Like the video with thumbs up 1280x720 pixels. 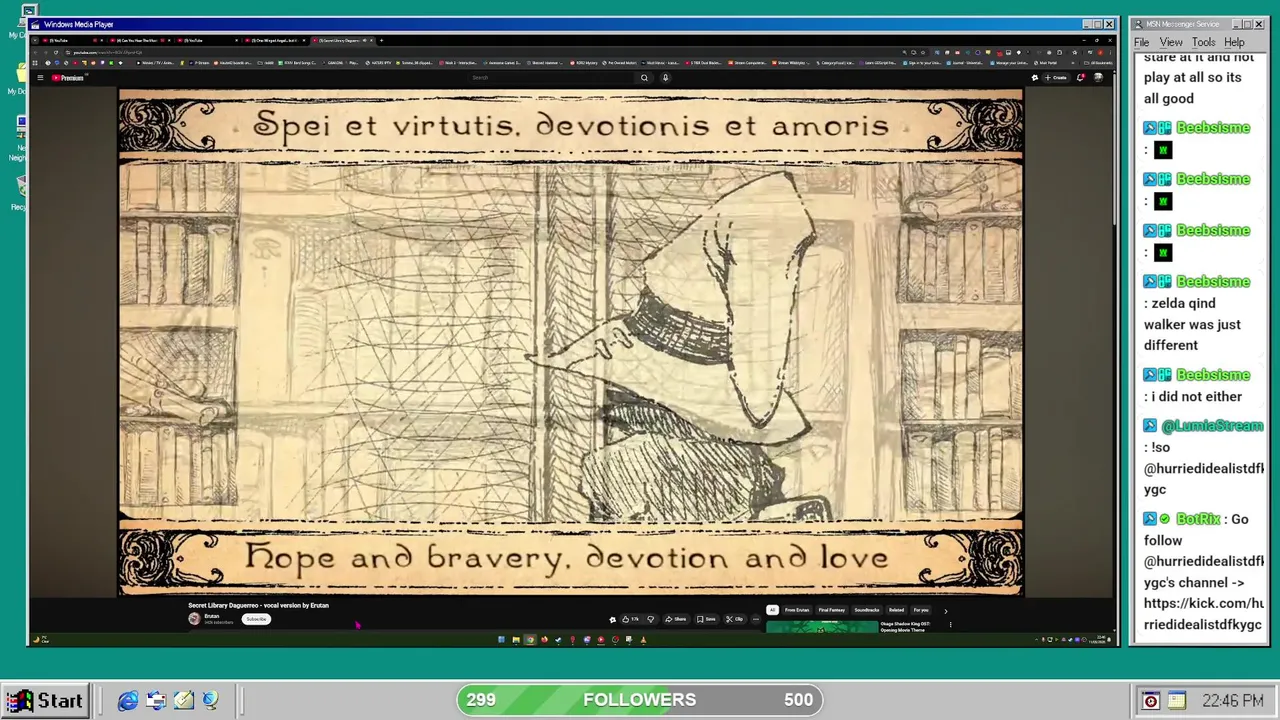coord(629,619)
